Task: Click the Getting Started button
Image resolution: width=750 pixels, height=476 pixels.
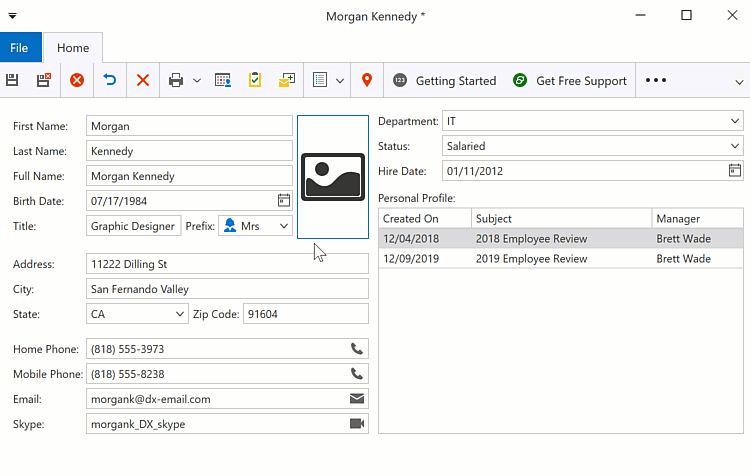Action: [444, 81]
